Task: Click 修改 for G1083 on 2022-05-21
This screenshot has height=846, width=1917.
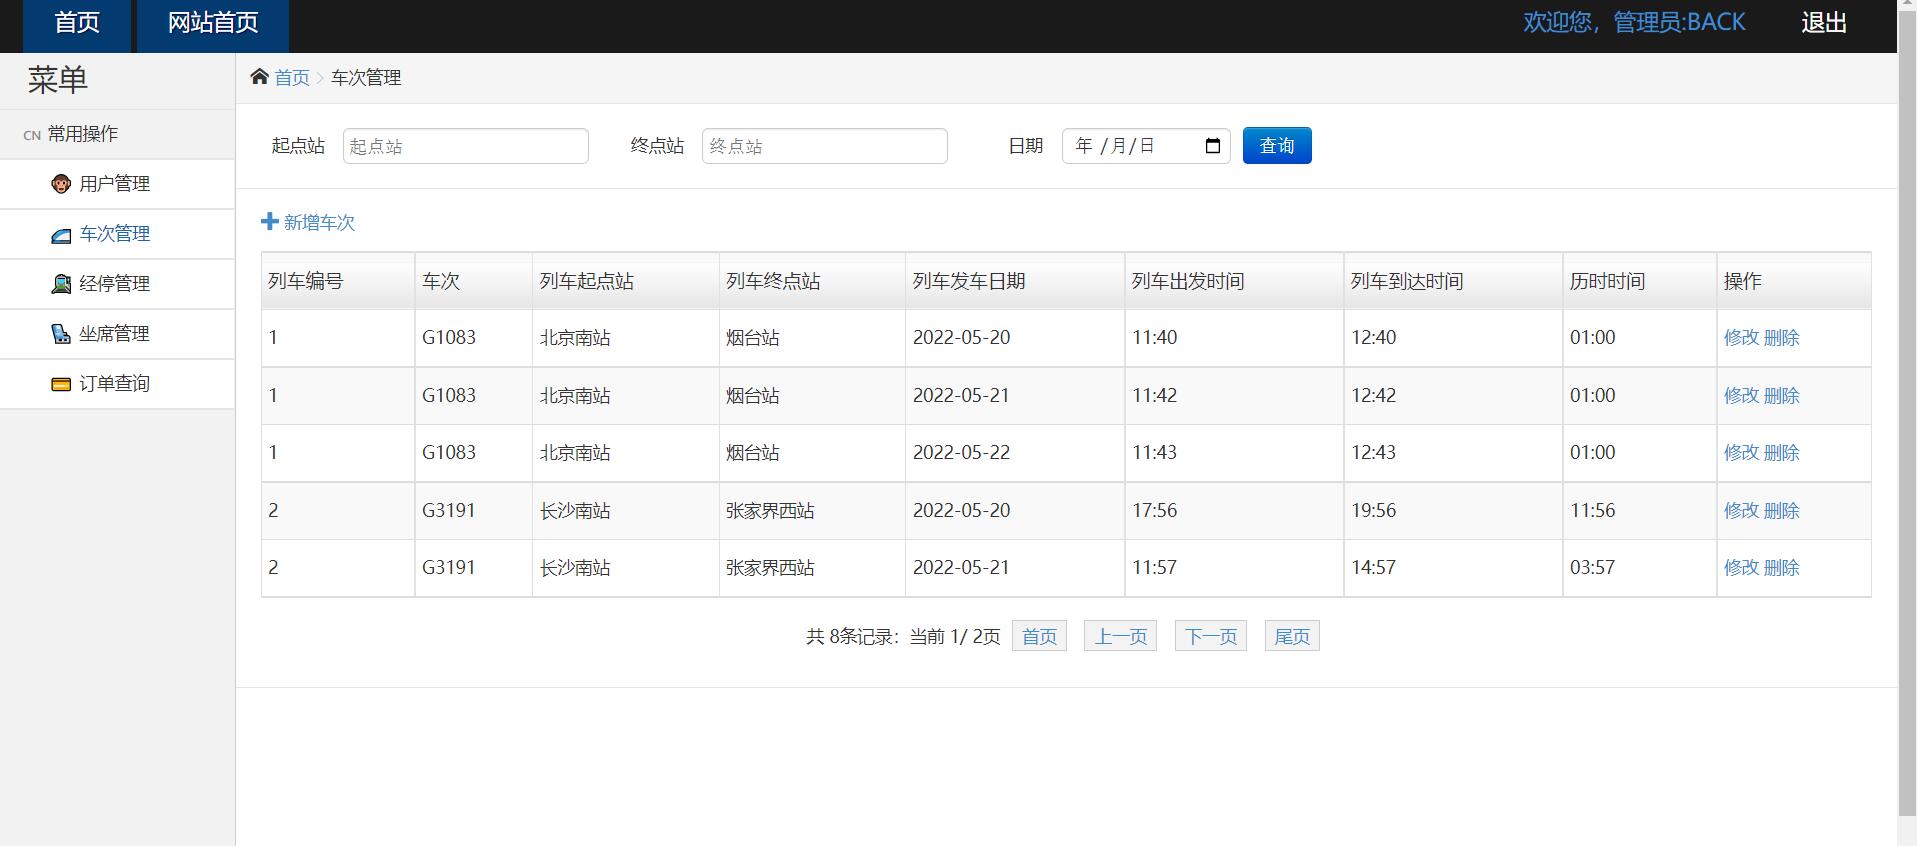Action: pyautogui.click(x=1741, y=396)
